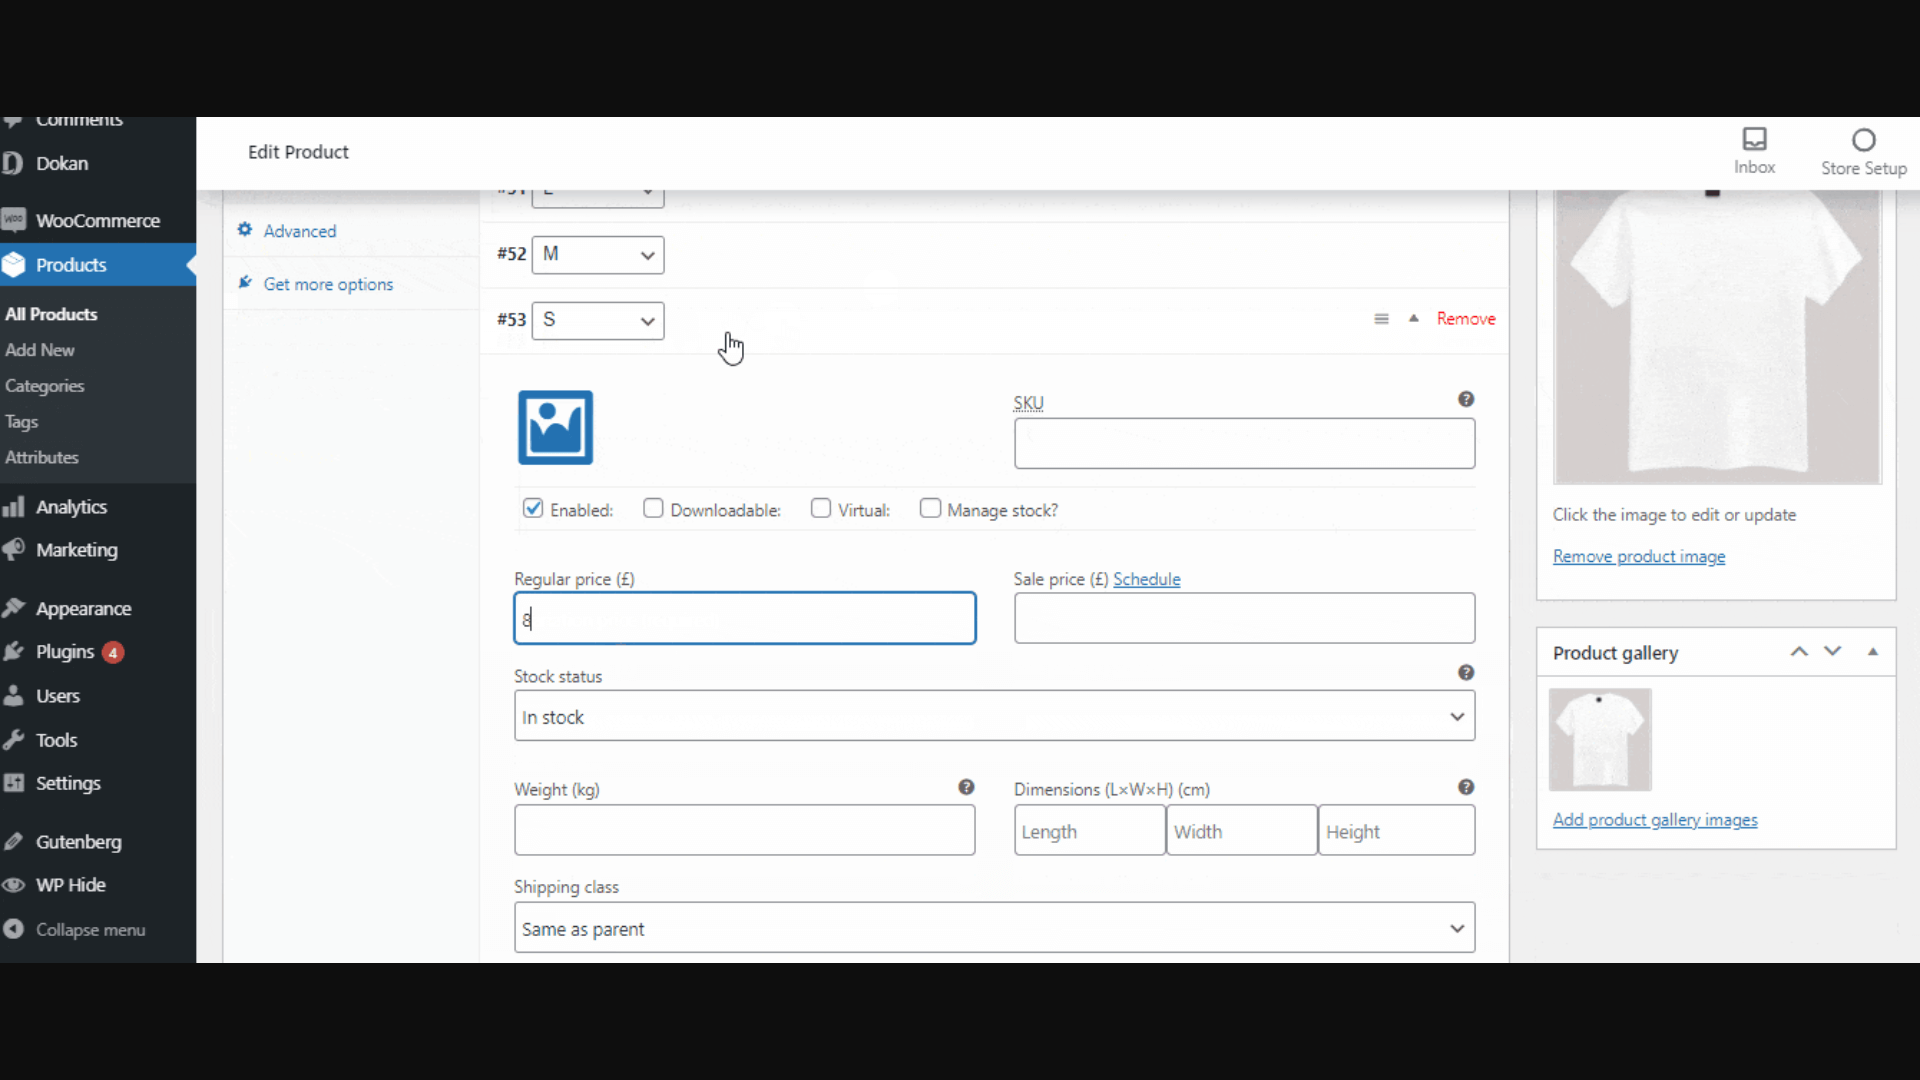1920x1080 pixels.
Task: Open the #52 size M dropdown
Action: pos(598,255)
